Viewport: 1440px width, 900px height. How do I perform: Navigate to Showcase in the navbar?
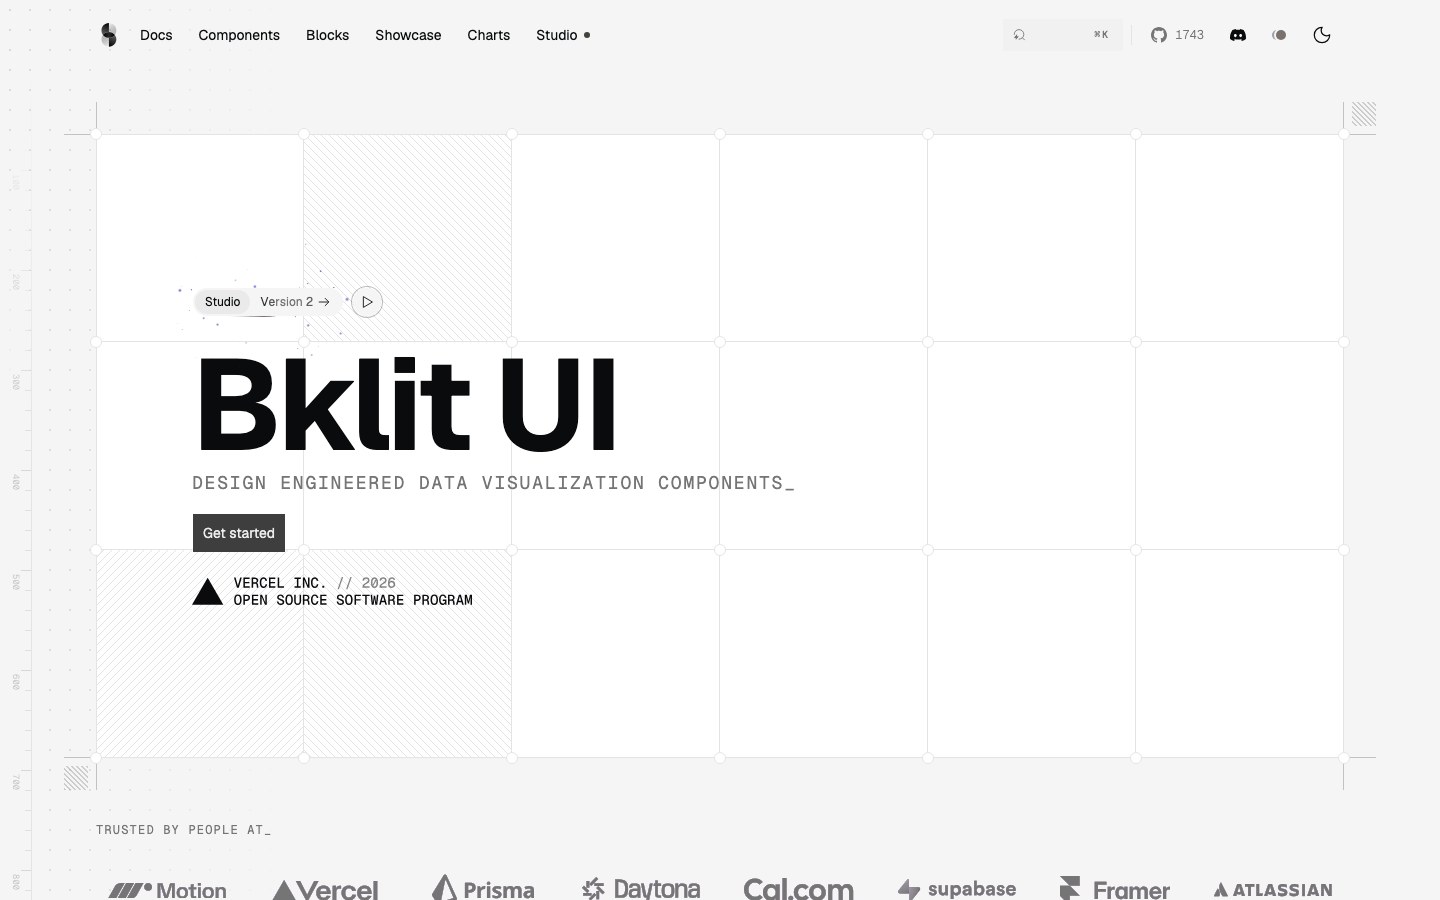[408, 35]
